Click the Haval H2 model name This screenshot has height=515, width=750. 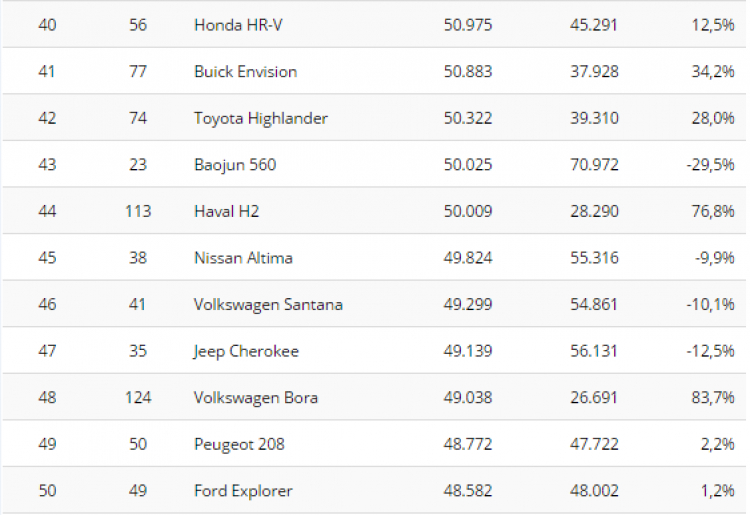tap(226, 211)
